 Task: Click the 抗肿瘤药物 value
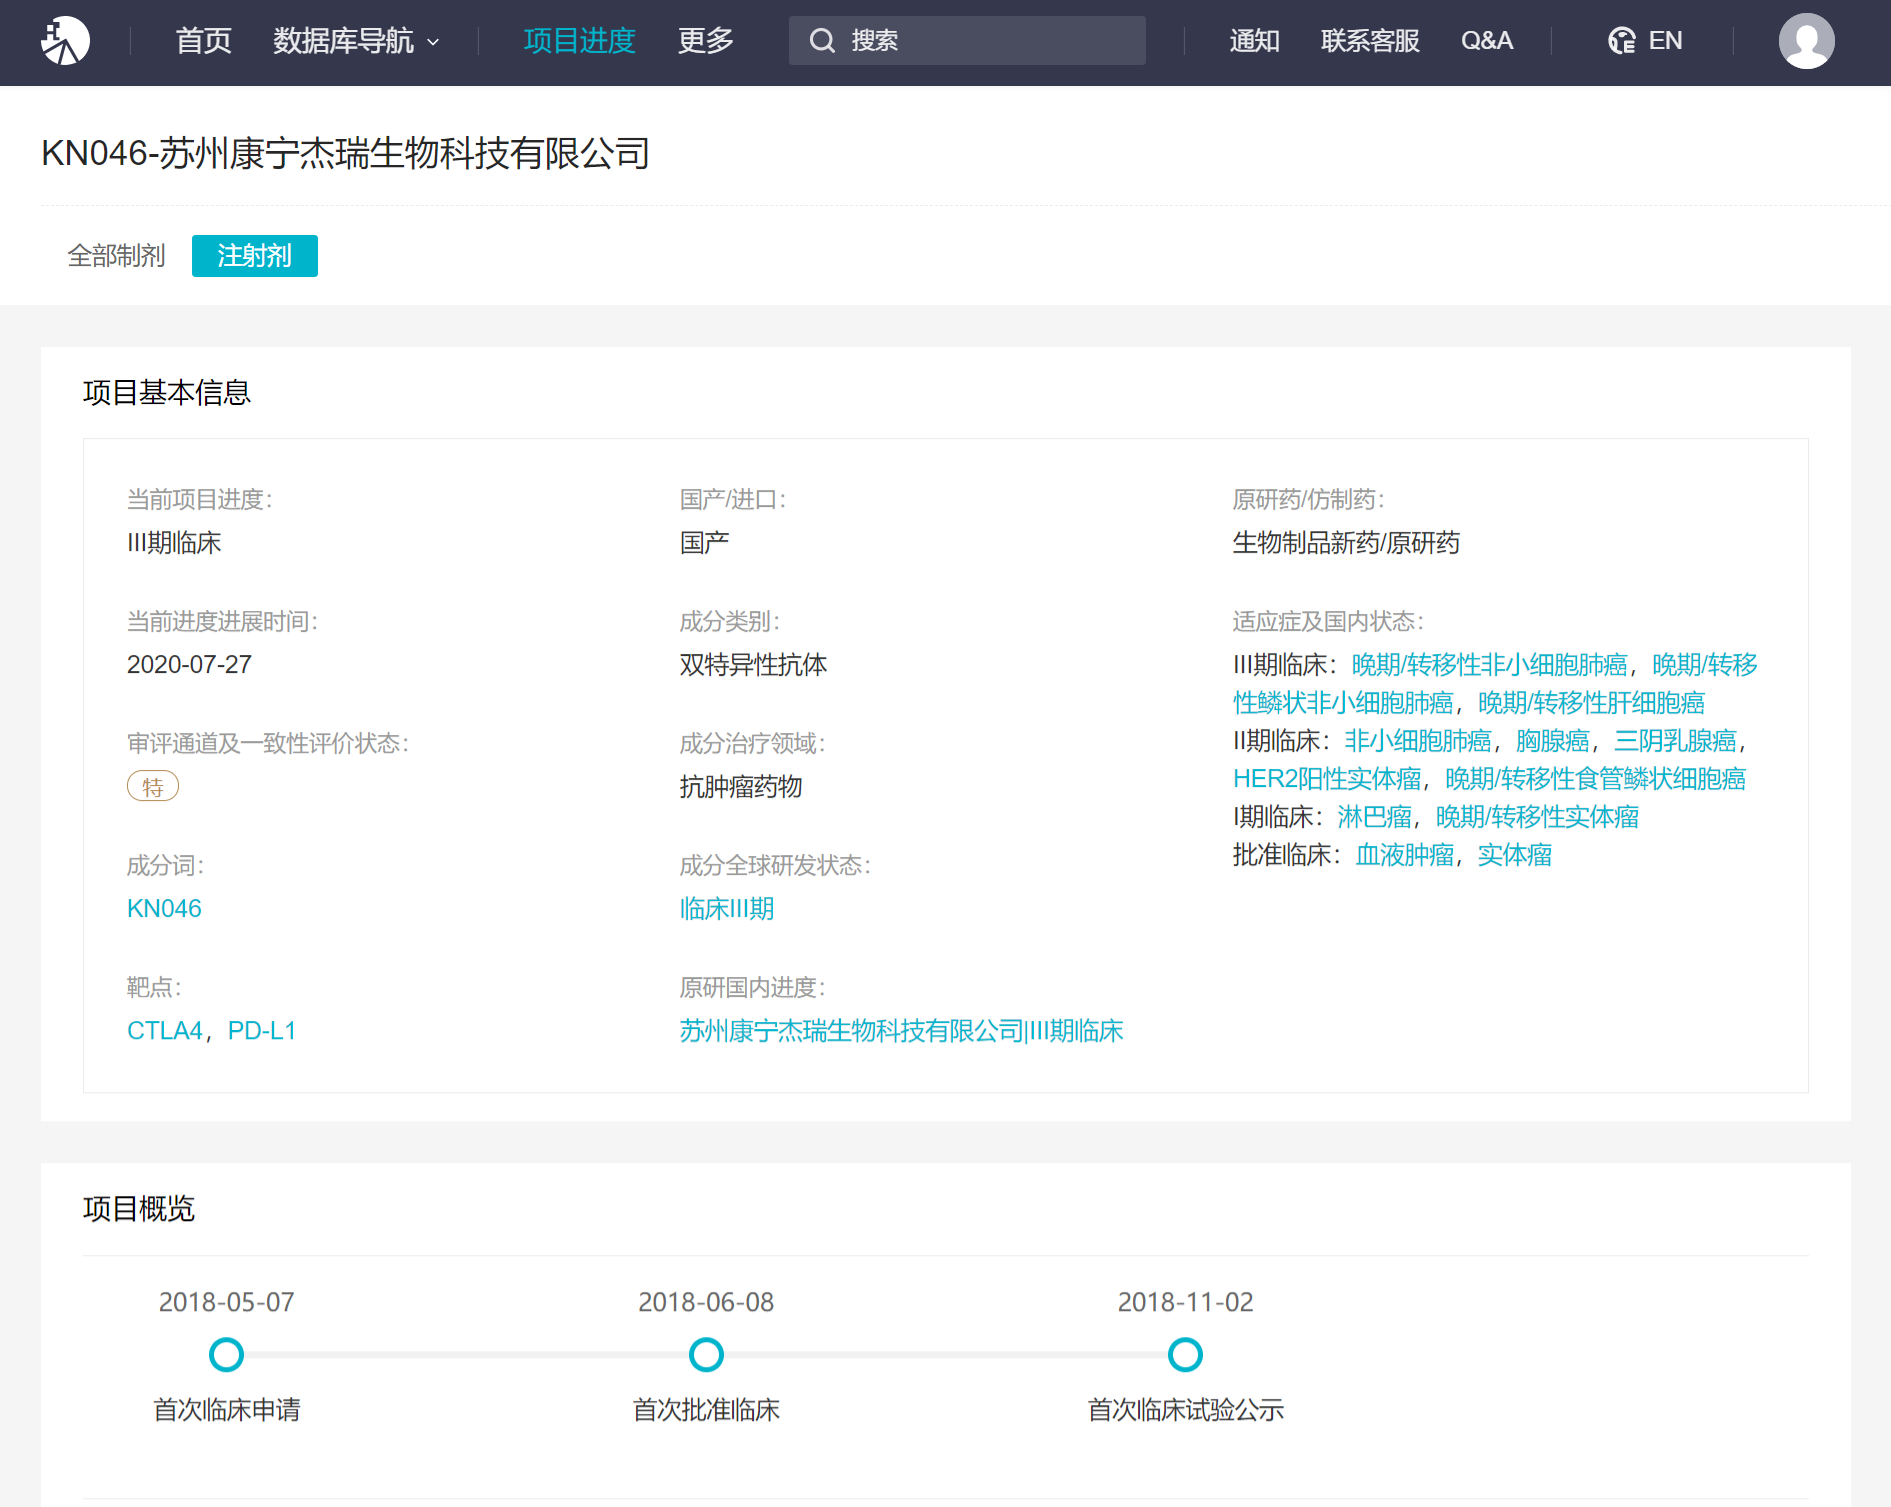tap(741, 786)
